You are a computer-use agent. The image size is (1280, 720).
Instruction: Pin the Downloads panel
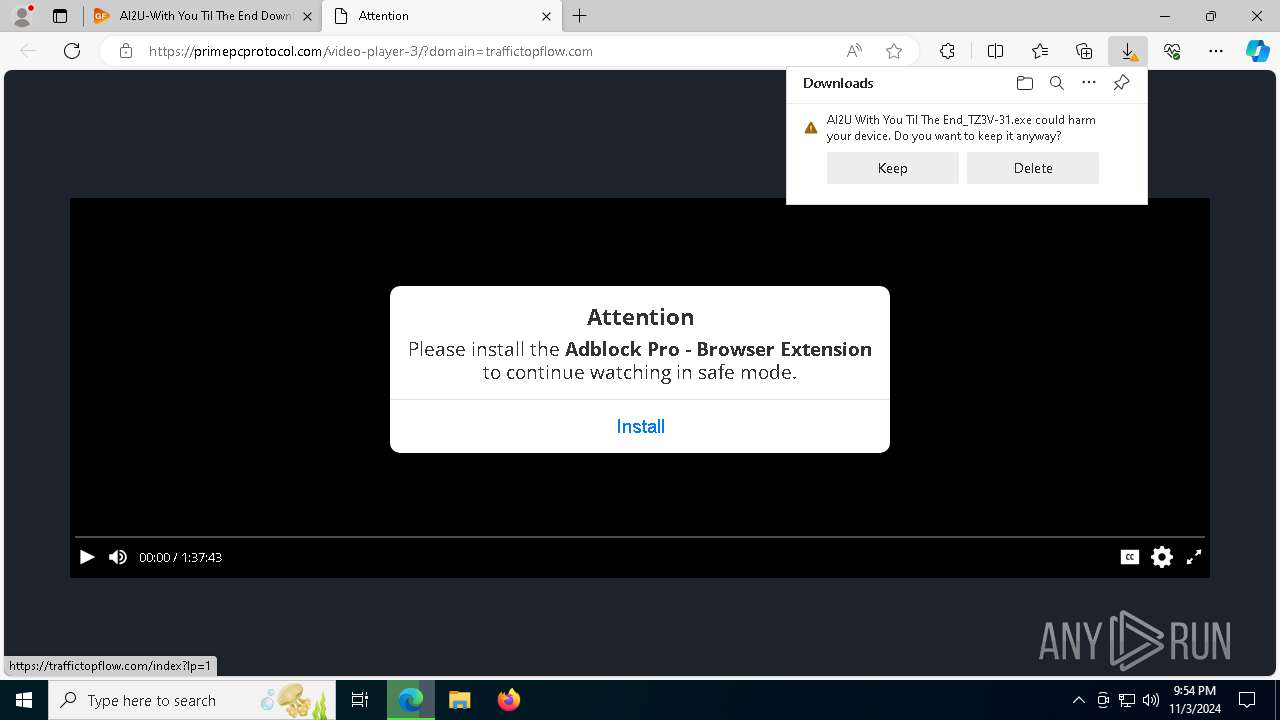click(x=1121, y=83)
